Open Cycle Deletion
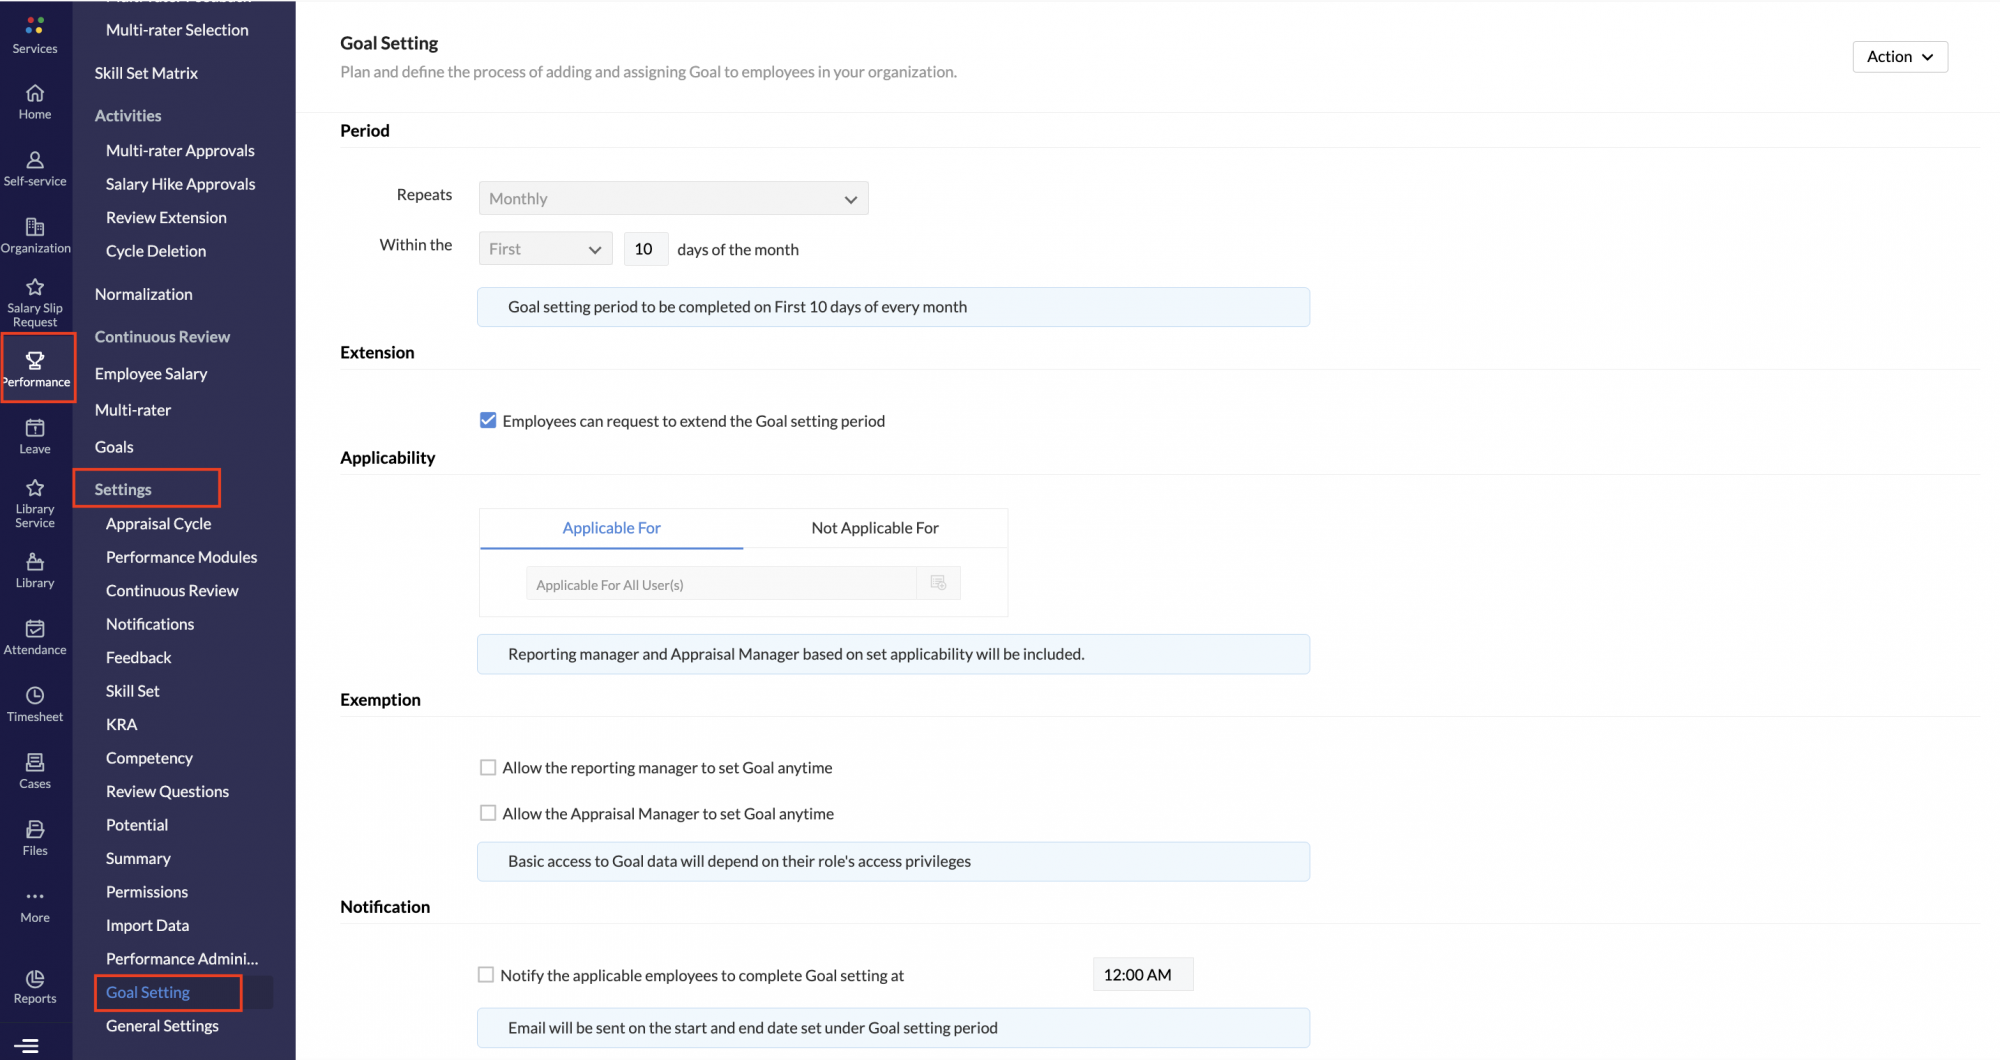 tap(156, 251)
